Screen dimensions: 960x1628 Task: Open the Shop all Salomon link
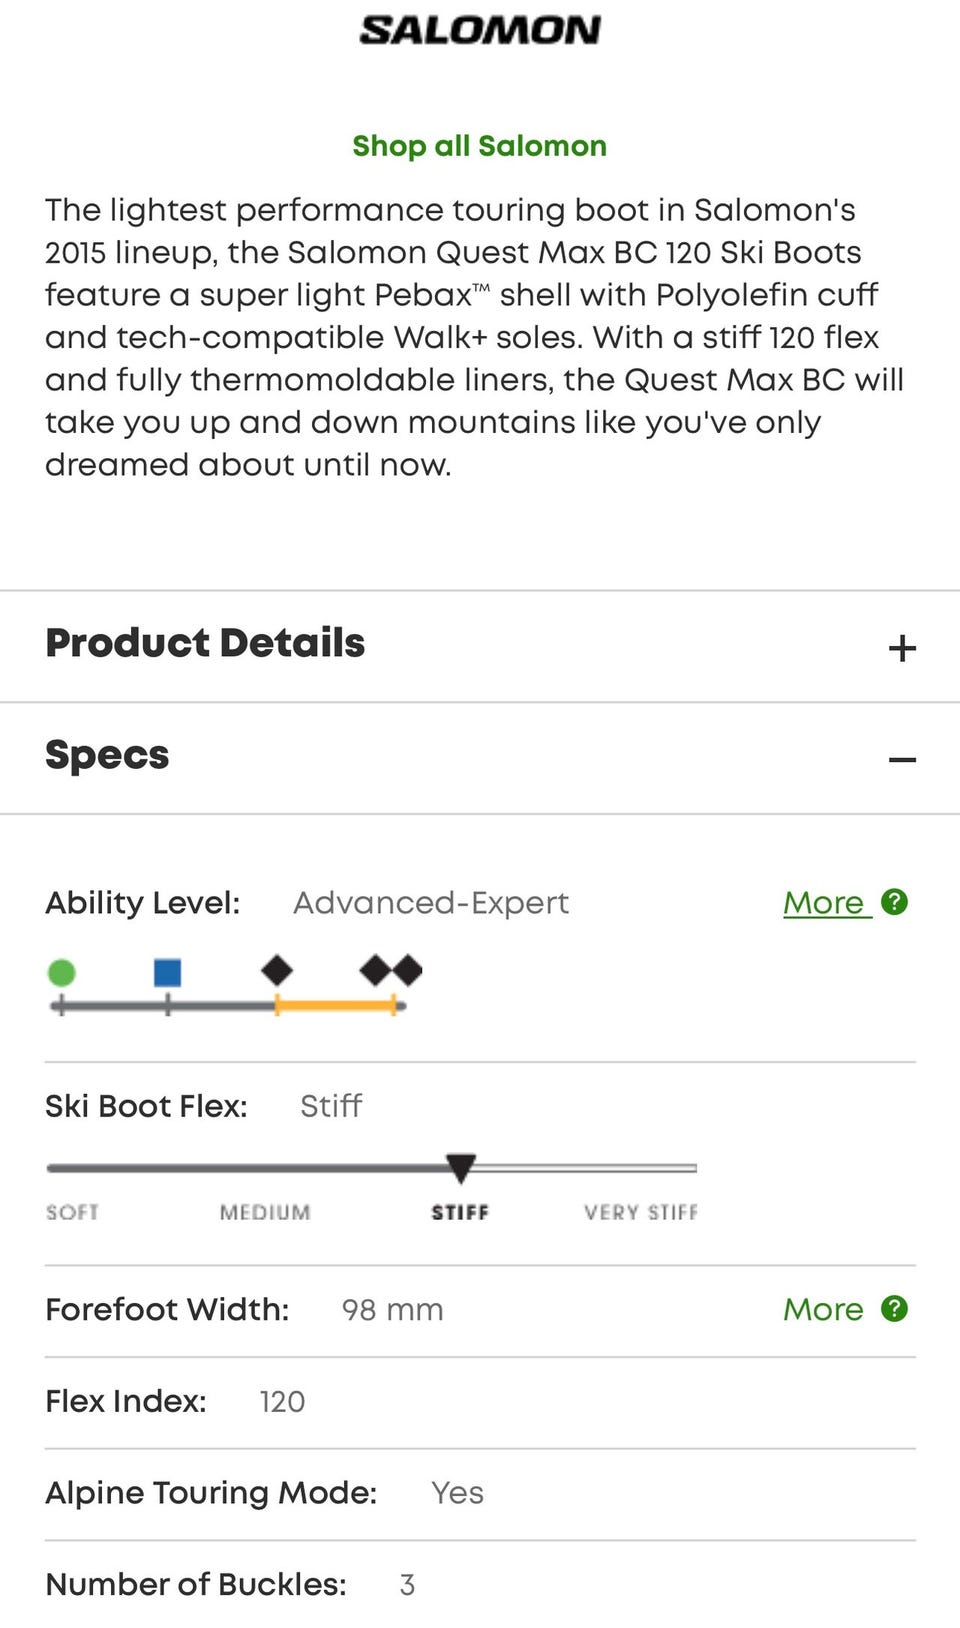[x=480, y=146]
